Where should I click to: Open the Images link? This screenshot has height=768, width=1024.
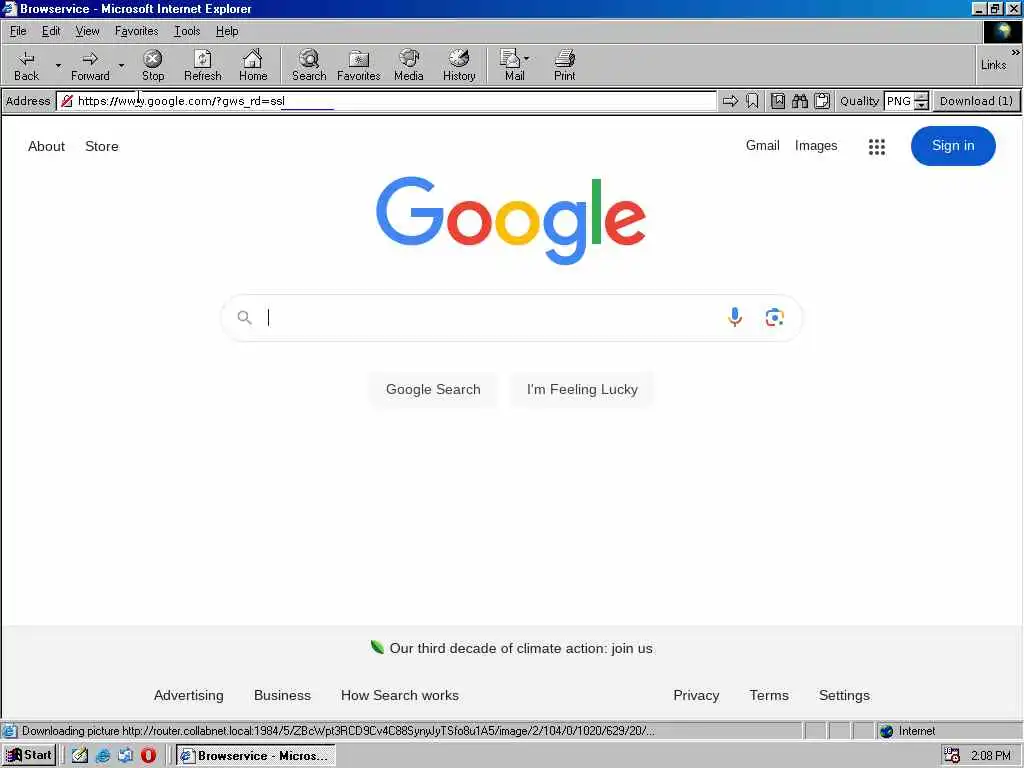click(x=816, y=146)
